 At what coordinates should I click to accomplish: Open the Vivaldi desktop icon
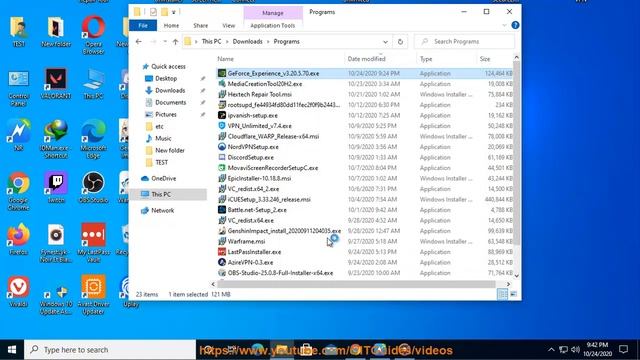[18, 292]
